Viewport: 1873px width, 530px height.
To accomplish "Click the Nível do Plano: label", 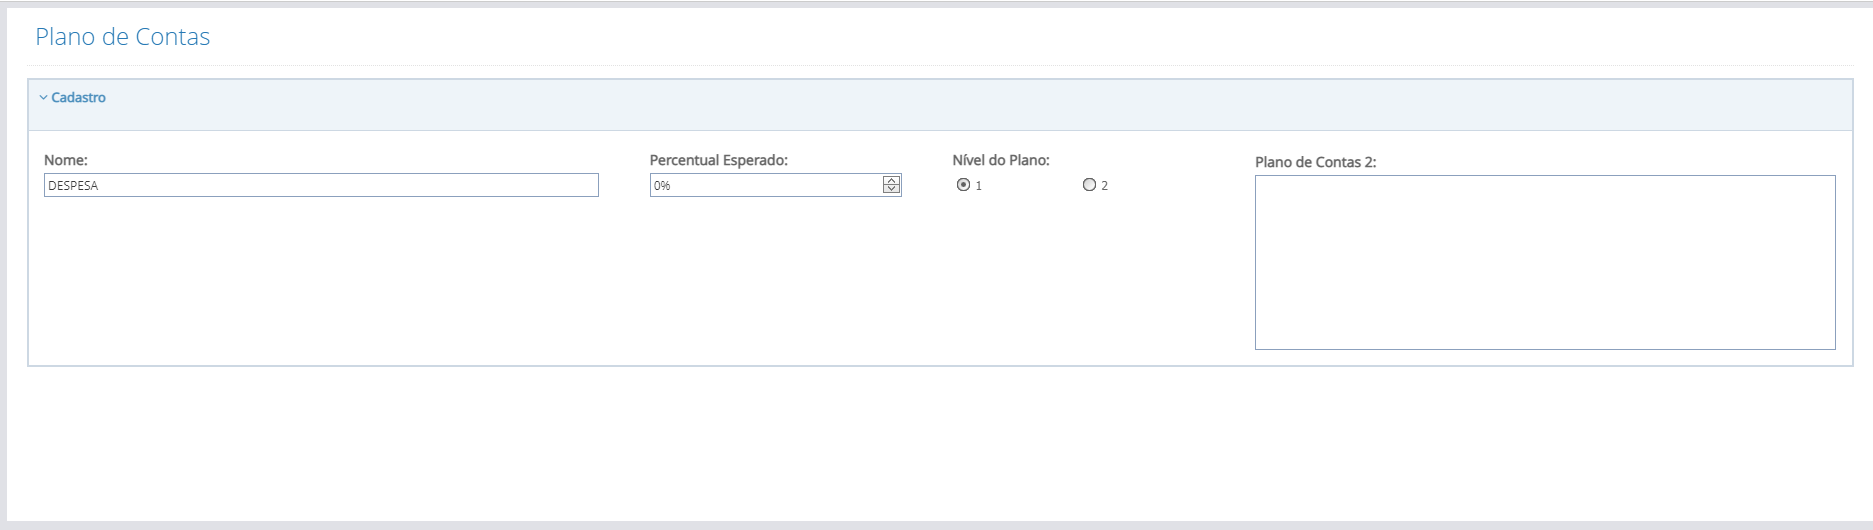I will pyautogui.click(x=1000, y=160).
